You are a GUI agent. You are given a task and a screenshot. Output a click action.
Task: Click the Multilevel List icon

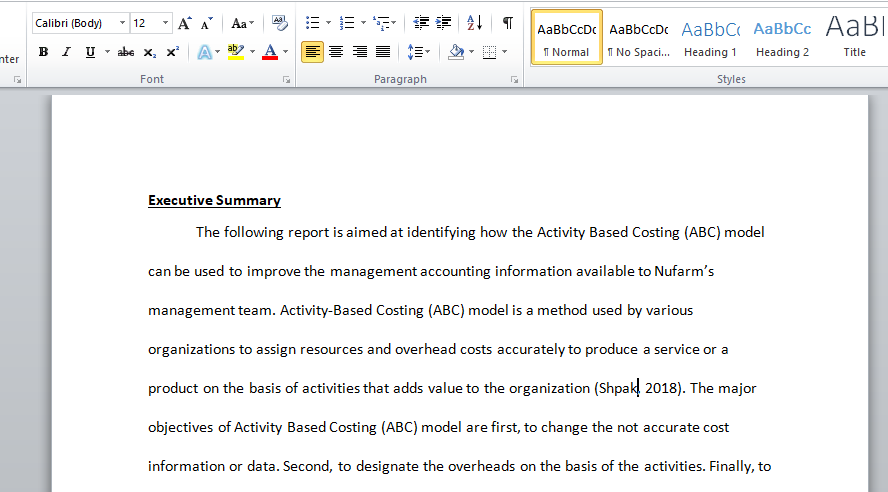coord(382,23)
